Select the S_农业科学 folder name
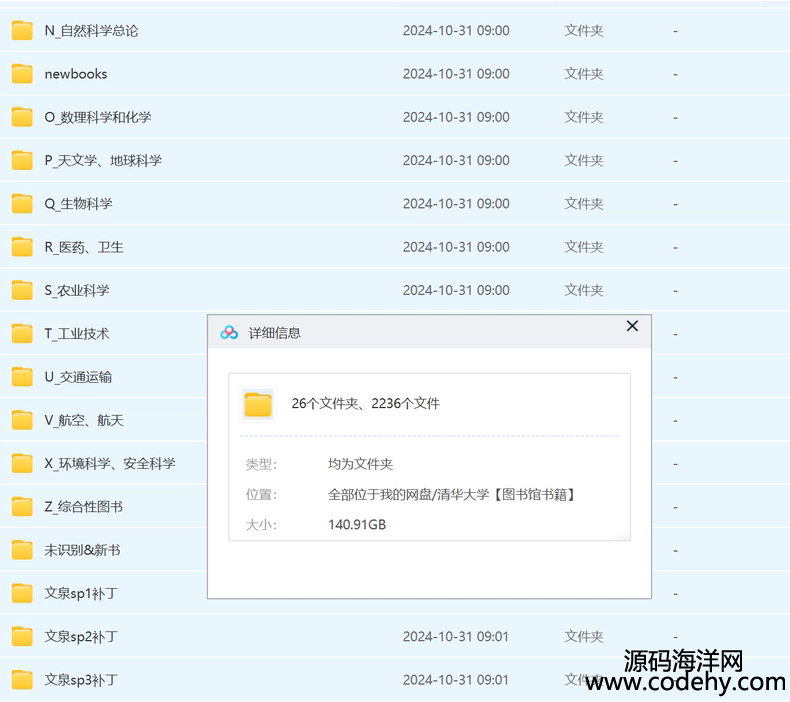The width and height of the screenshot is (790, 702). [77, 291]
